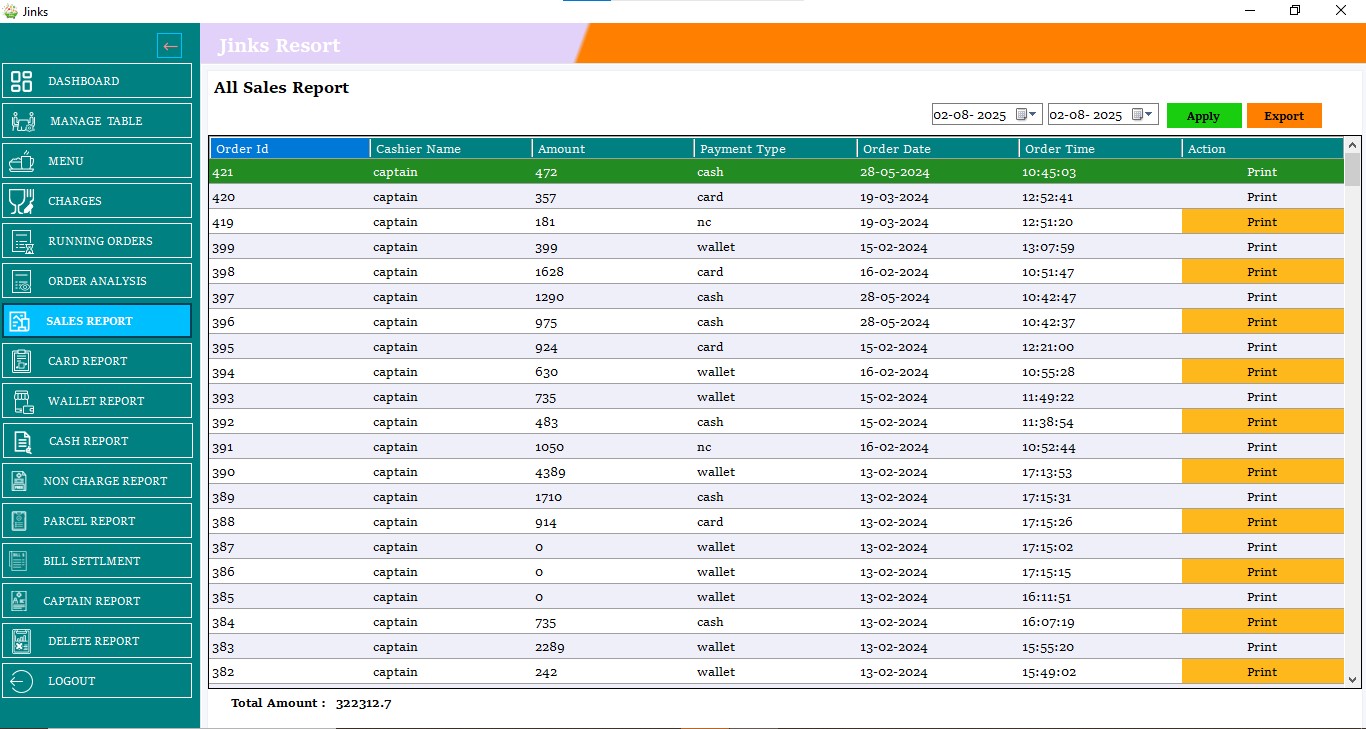Click the table scrollbar up arrow

1353,145
